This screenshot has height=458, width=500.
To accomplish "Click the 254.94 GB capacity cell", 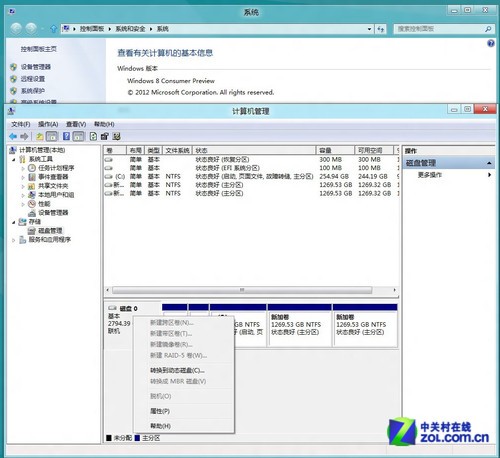I will pyautogui.click(x=334, y=176).
